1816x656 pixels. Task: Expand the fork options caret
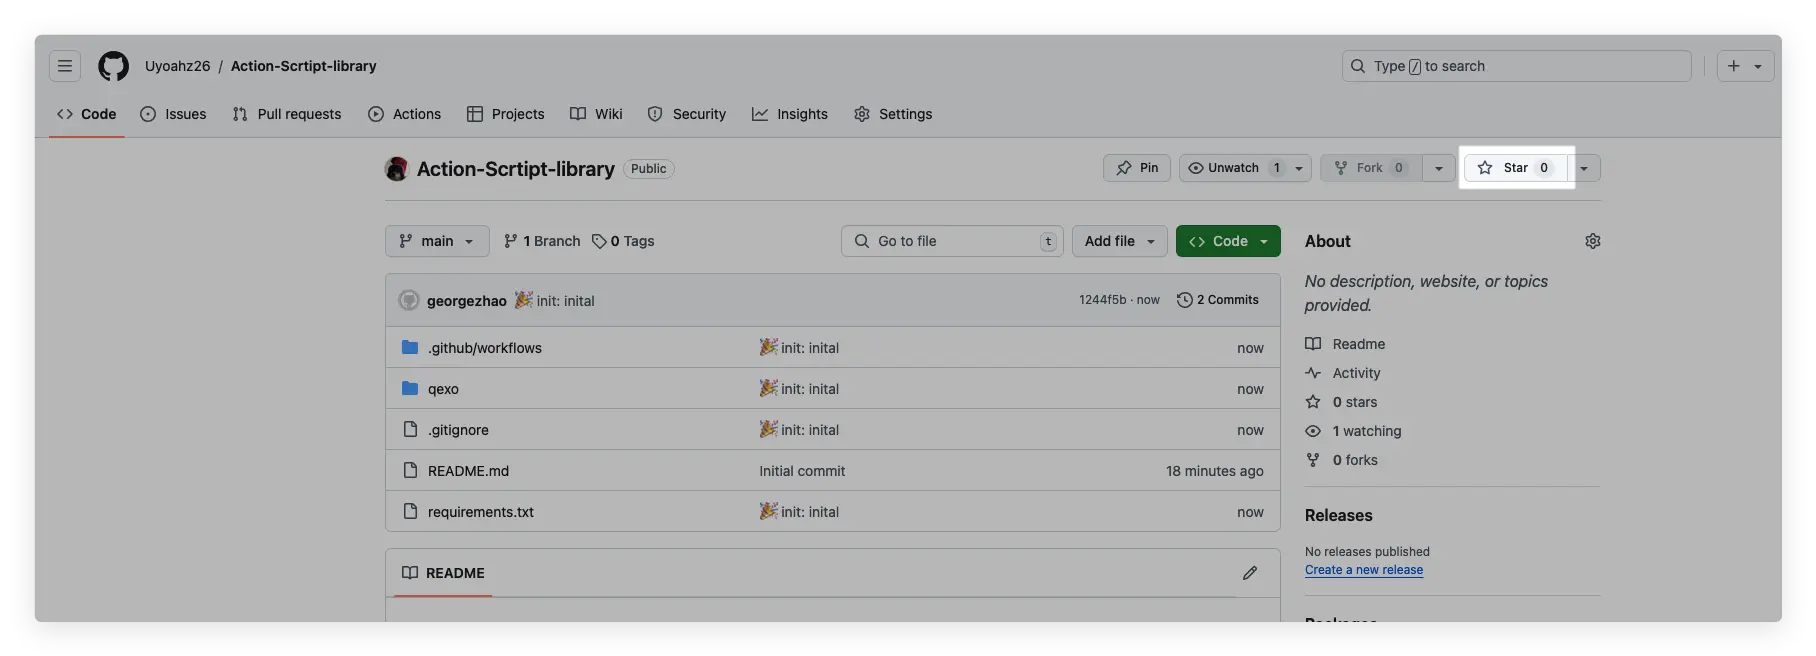[1439, 168]
